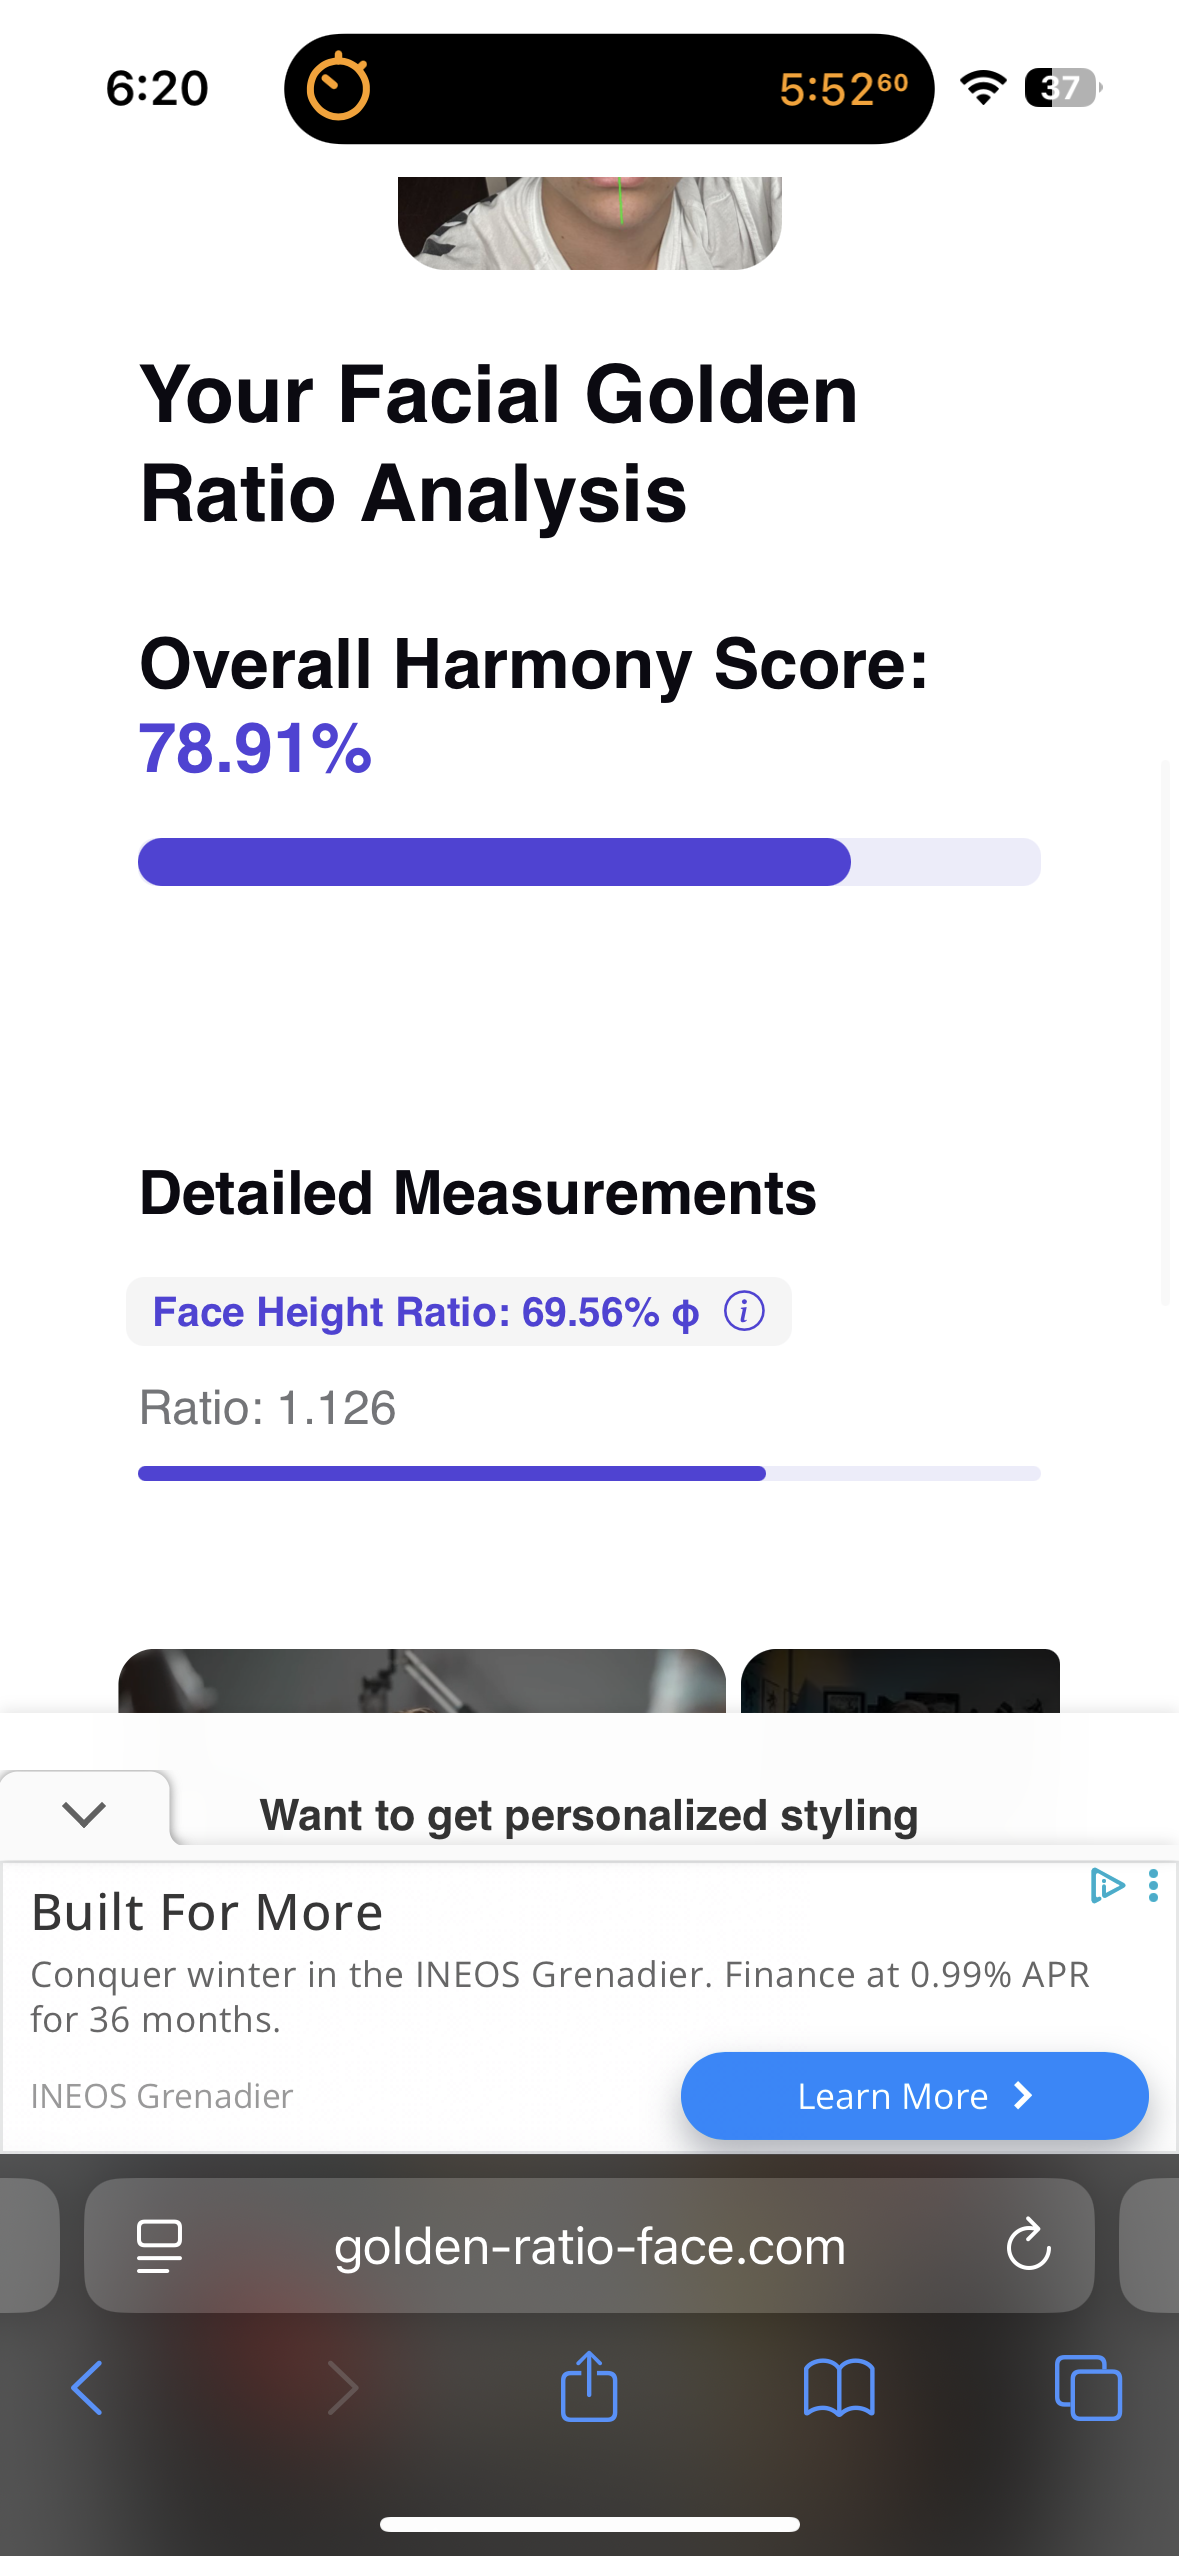Open the 'Built For More' ad headline
Screen dimensions: 1179x2556
click(207, 1913)
